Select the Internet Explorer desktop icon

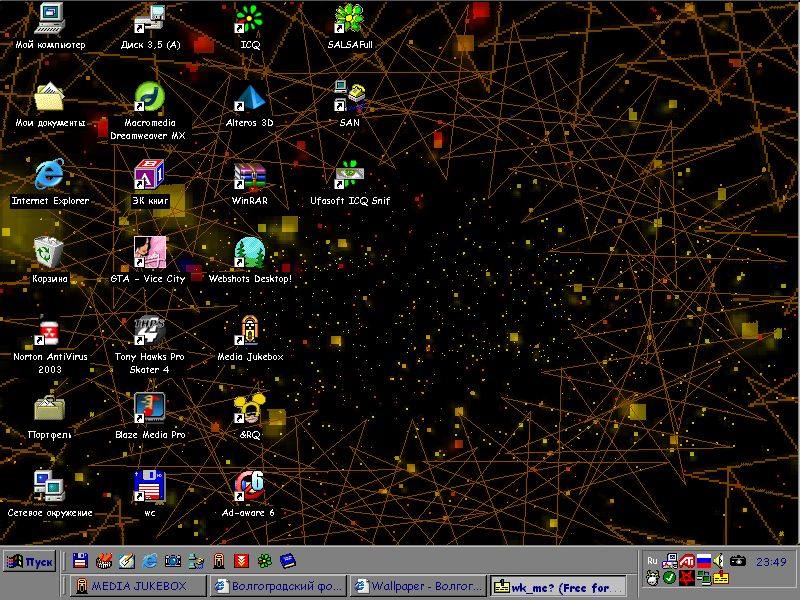49,182
